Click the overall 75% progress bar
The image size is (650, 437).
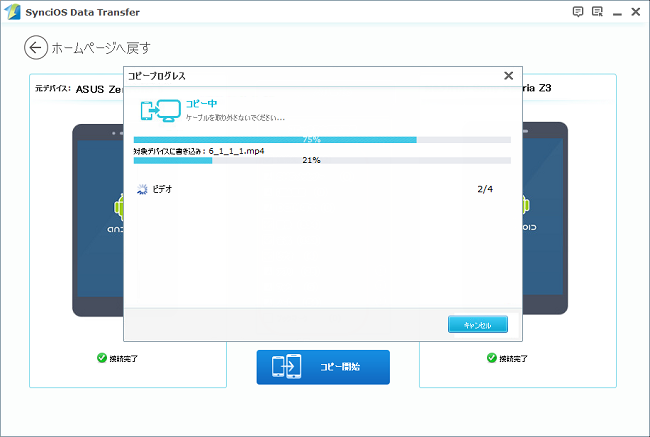[x=322, y=140]
